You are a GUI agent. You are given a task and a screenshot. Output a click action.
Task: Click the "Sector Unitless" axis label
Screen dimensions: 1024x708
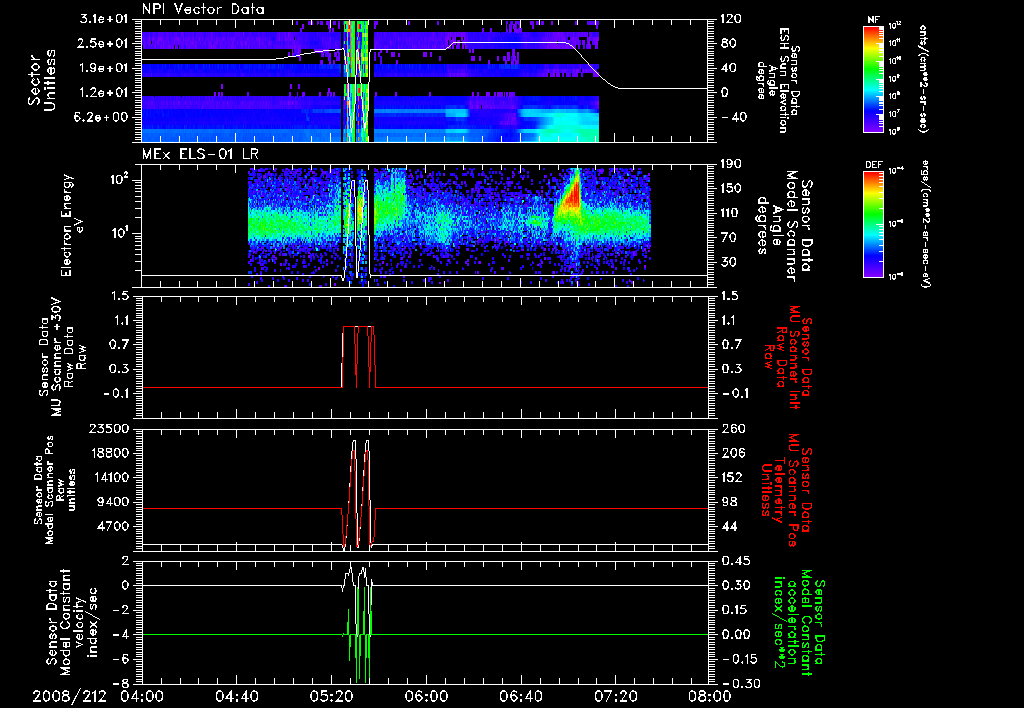pyautogui.click(x=42, y=80)
